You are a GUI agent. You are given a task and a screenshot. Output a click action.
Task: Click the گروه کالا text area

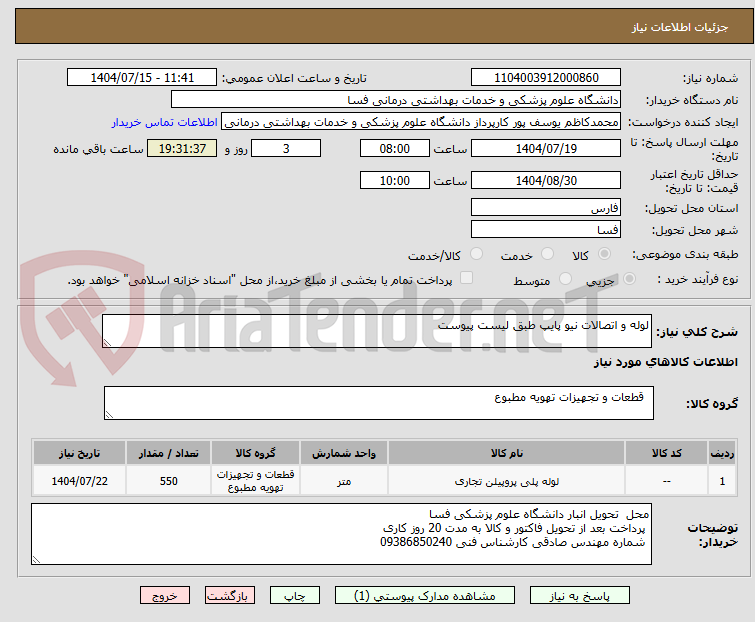pos(379,403)
